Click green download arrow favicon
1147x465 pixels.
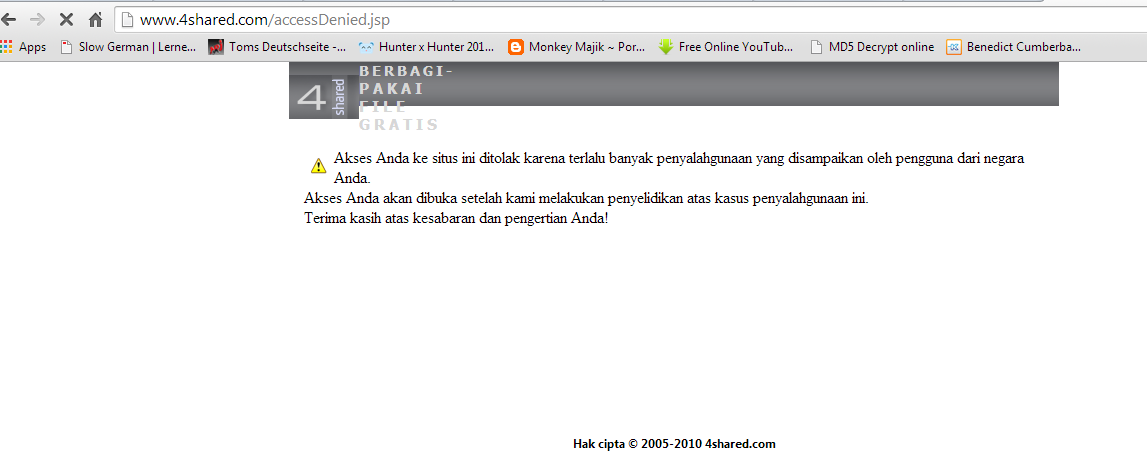tap(665, 48)
